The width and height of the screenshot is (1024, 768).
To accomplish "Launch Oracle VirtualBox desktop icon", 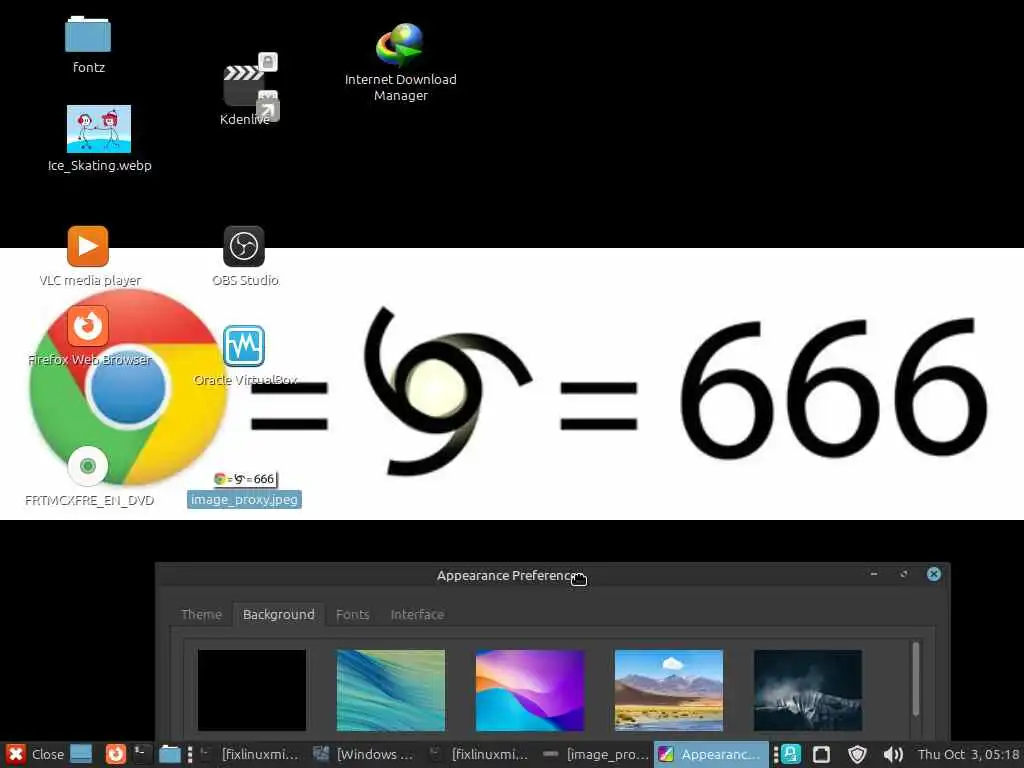I will click(x=244, y=346).
